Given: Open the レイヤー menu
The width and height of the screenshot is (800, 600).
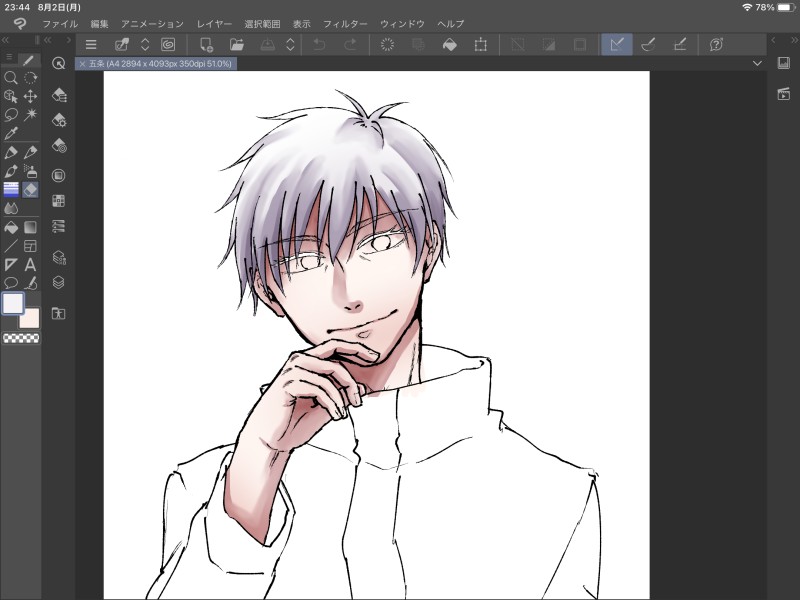Looking at the screenshot, I should (214, 24).
